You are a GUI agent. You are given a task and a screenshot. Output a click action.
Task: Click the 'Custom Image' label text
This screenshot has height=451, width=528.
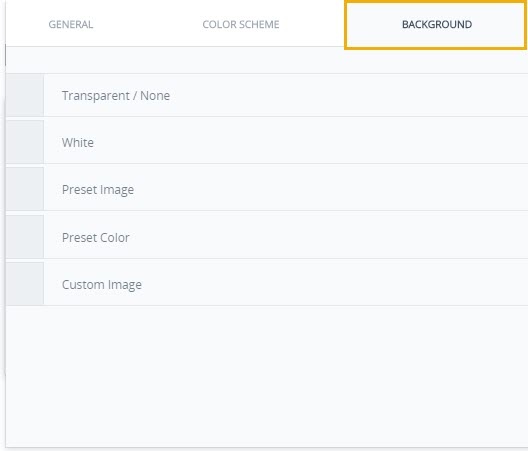102,285
